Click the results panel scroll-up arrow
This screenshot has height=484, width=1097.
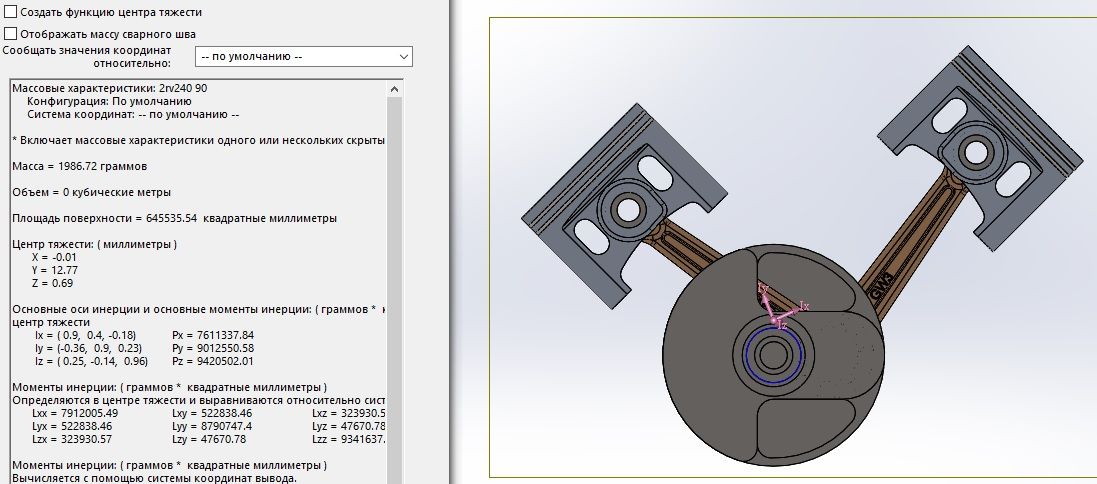[x=395, y=90]
